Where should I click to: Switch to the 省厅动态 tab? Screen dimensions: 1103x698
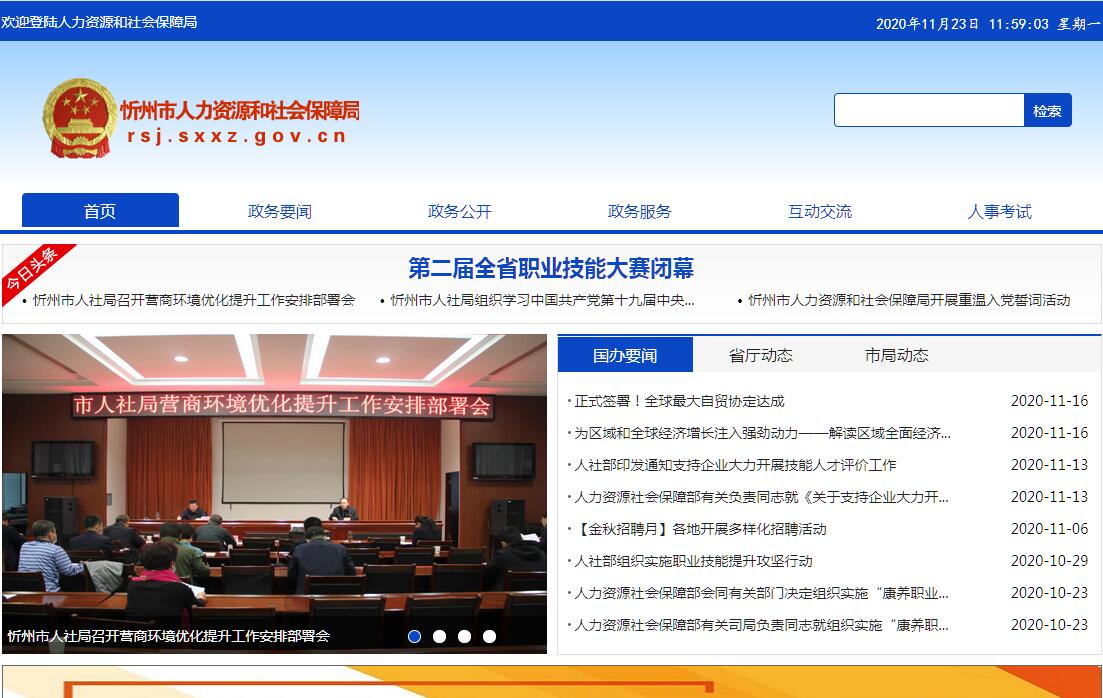pyautogui.click(x=760, y=355)
